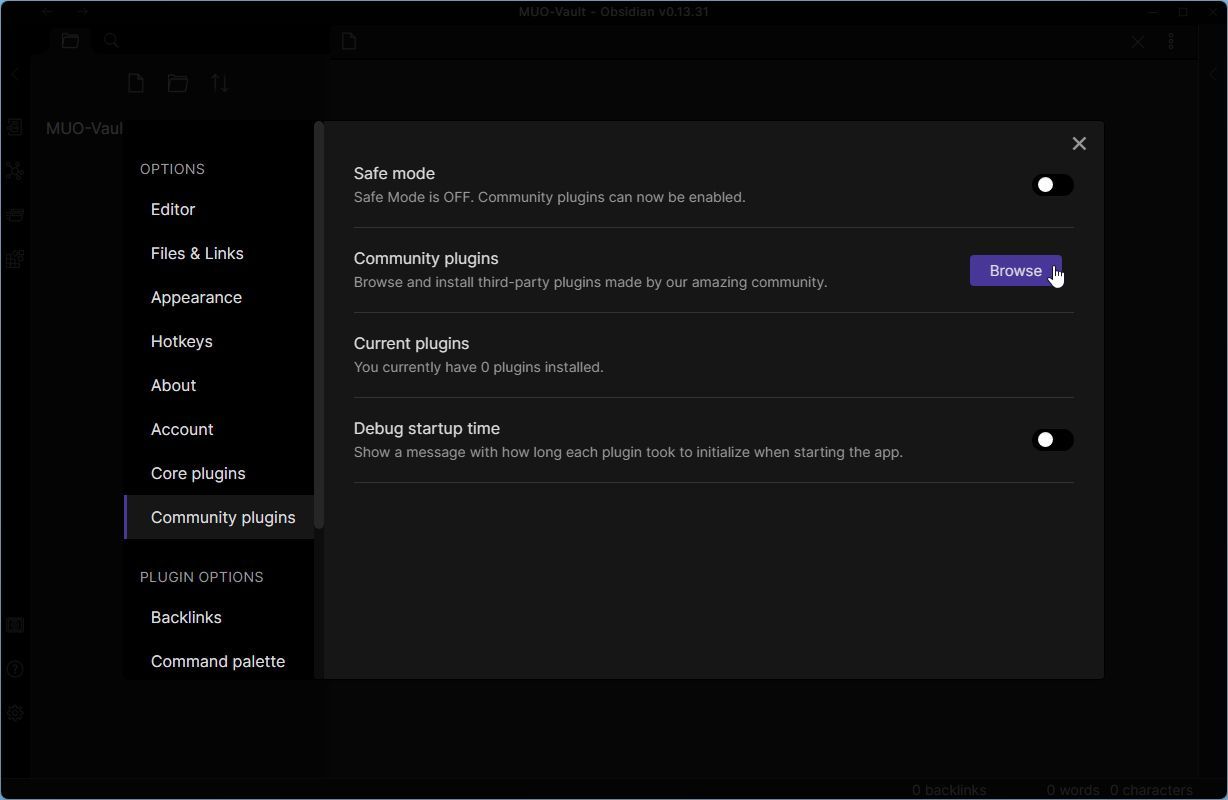Enable Debug startup time toggle
1228x800 pixels.
1052,440
